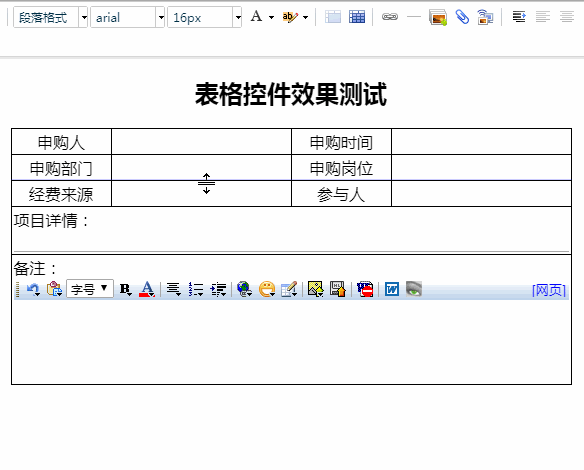Screen dimensions: 584x470
Task: Insert horizontal line from top toolbar
Action: pyautogui.click(x=413, y=17)
